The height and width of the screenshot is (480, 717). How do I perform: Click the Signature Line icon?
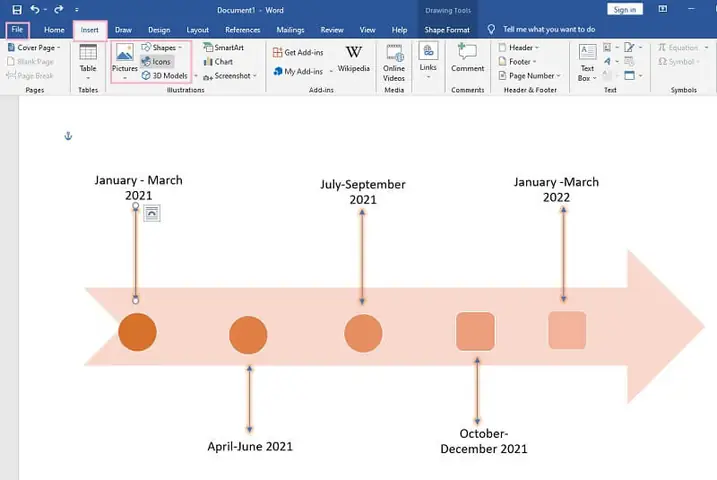pos(629,47)
